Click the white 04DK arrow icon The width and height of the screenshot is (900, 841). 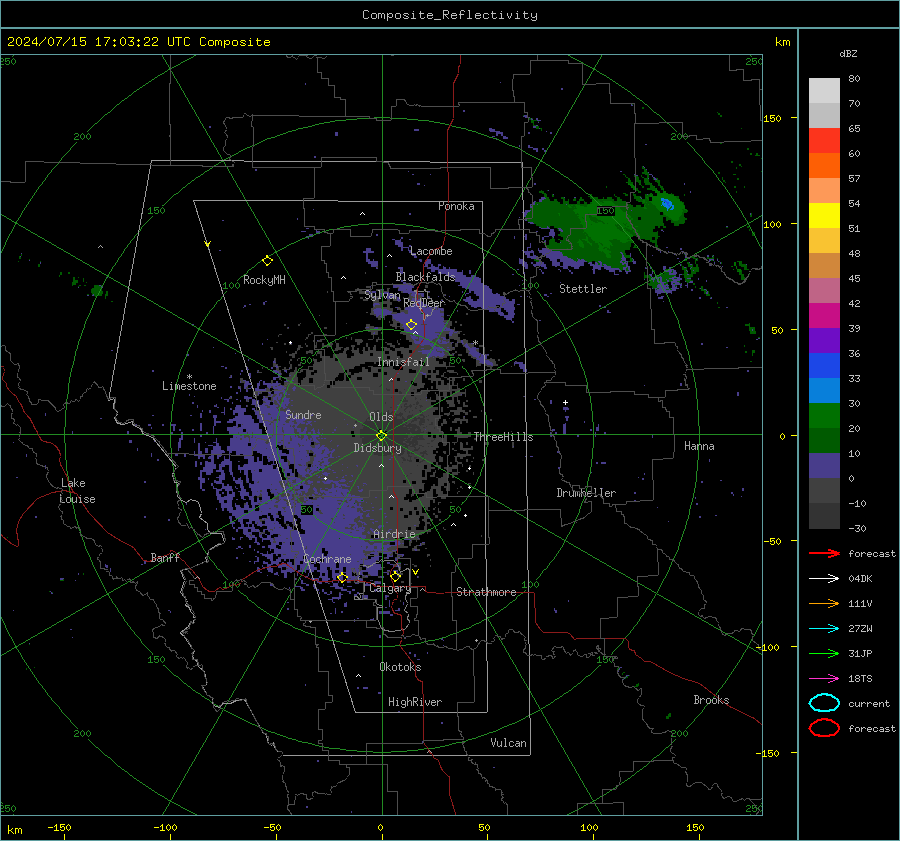(x=824, y=578)
